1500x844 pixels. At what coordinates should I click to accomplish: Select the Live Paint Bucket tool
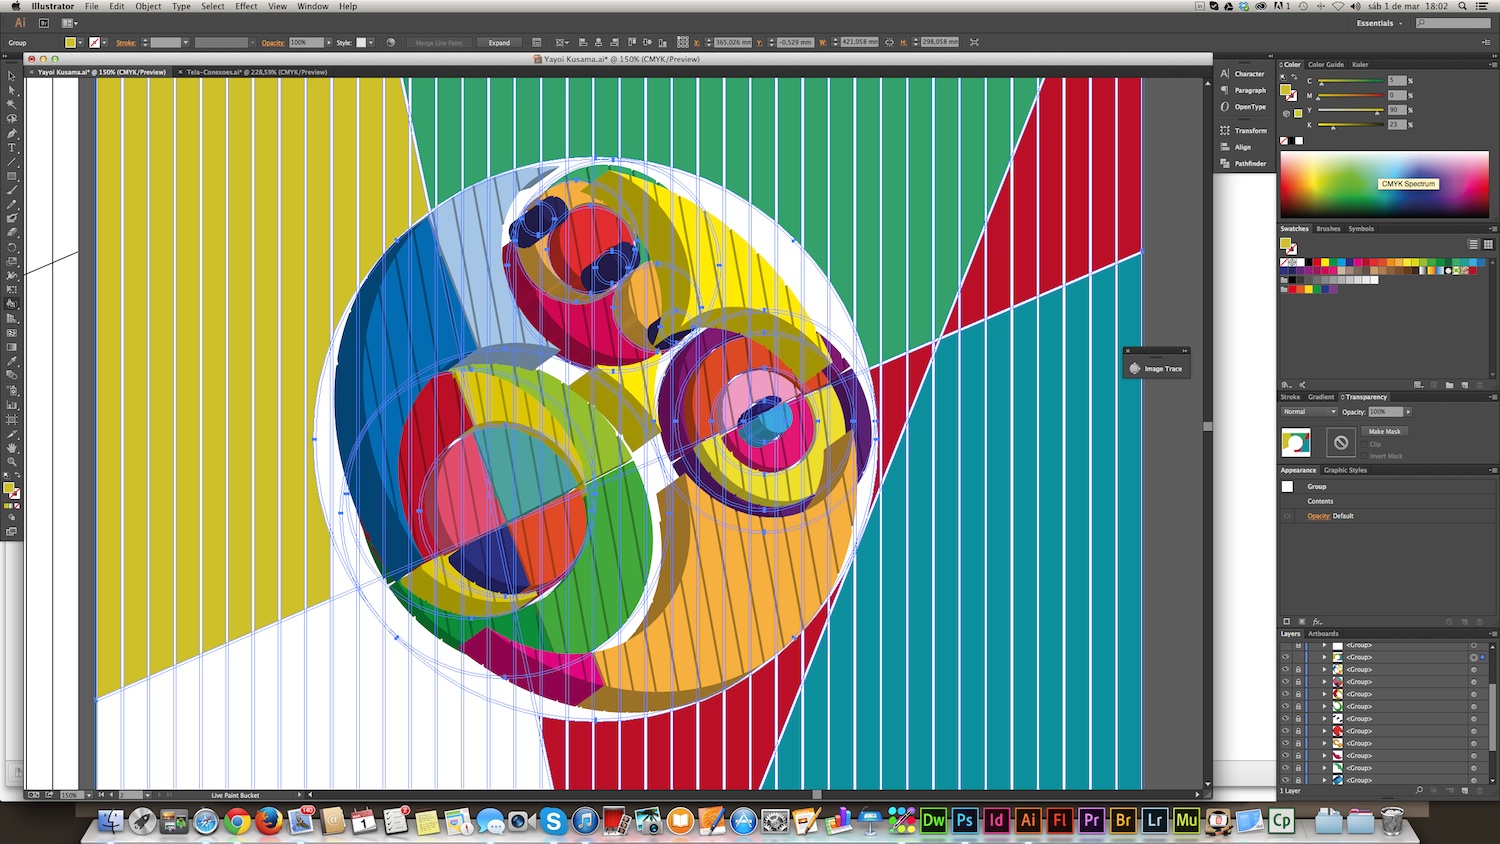tap(12, 304)
